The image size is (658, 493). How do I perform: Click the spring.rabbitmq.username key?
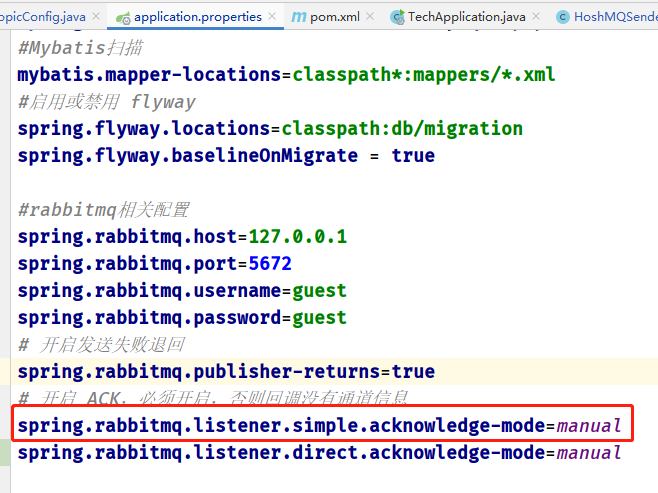tap(149, 291)
